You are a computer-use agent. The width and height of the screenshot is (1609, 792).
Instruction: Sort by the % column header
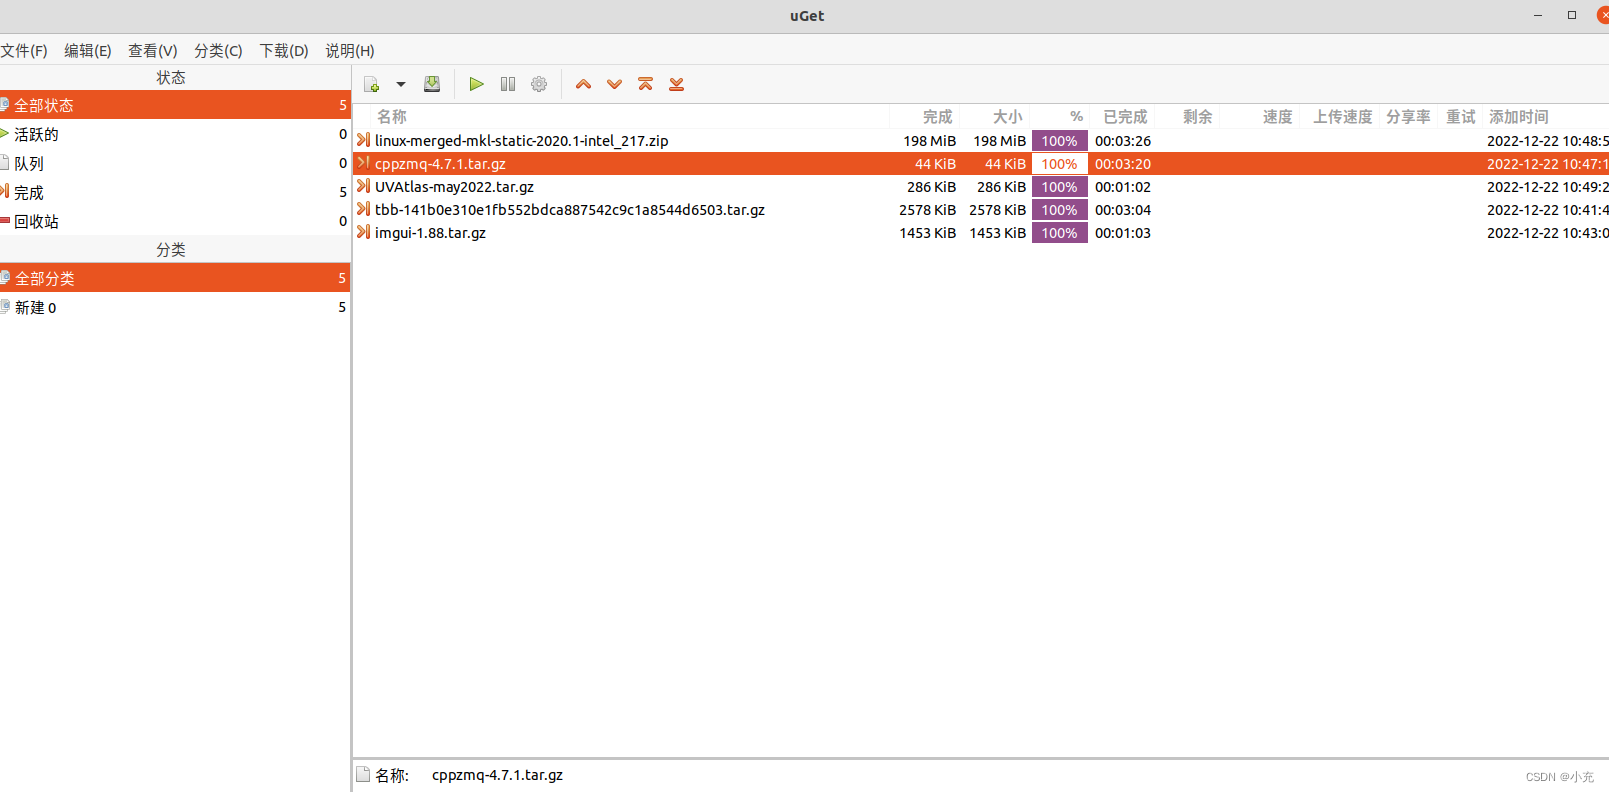[1060, 117]
